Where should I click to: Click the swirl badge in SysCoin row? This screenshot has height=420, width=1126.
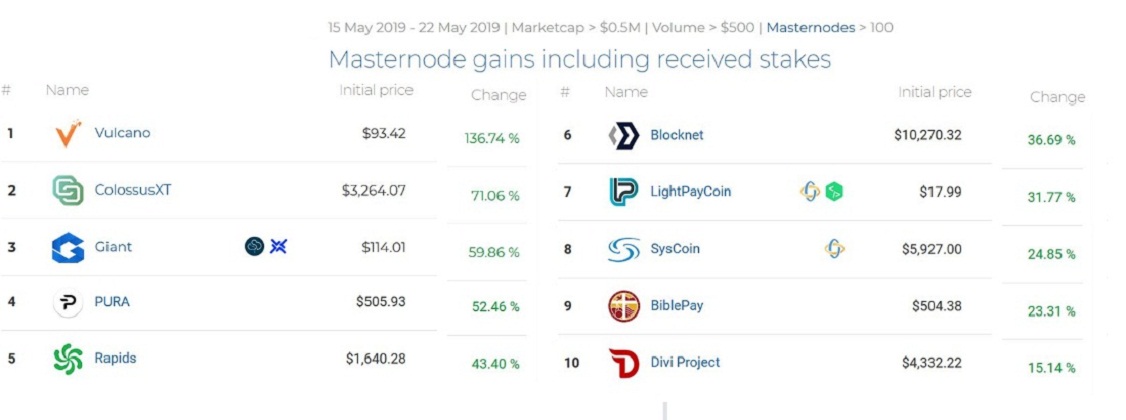pos(834,249)
